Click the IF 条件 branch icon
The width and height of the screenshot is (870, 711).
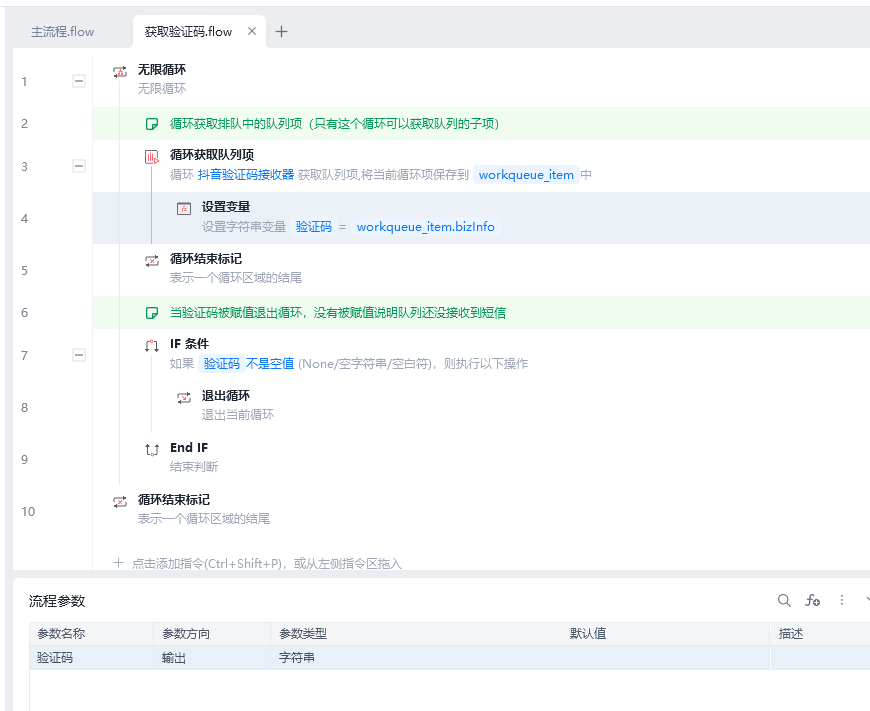152,345
